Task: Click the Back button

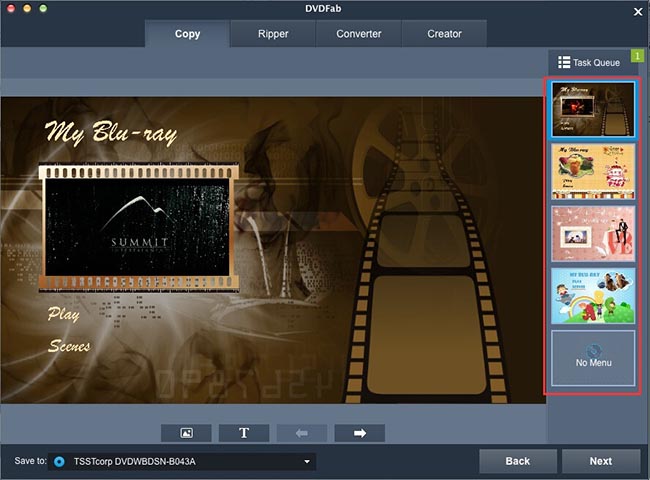Action: [518, 461]
